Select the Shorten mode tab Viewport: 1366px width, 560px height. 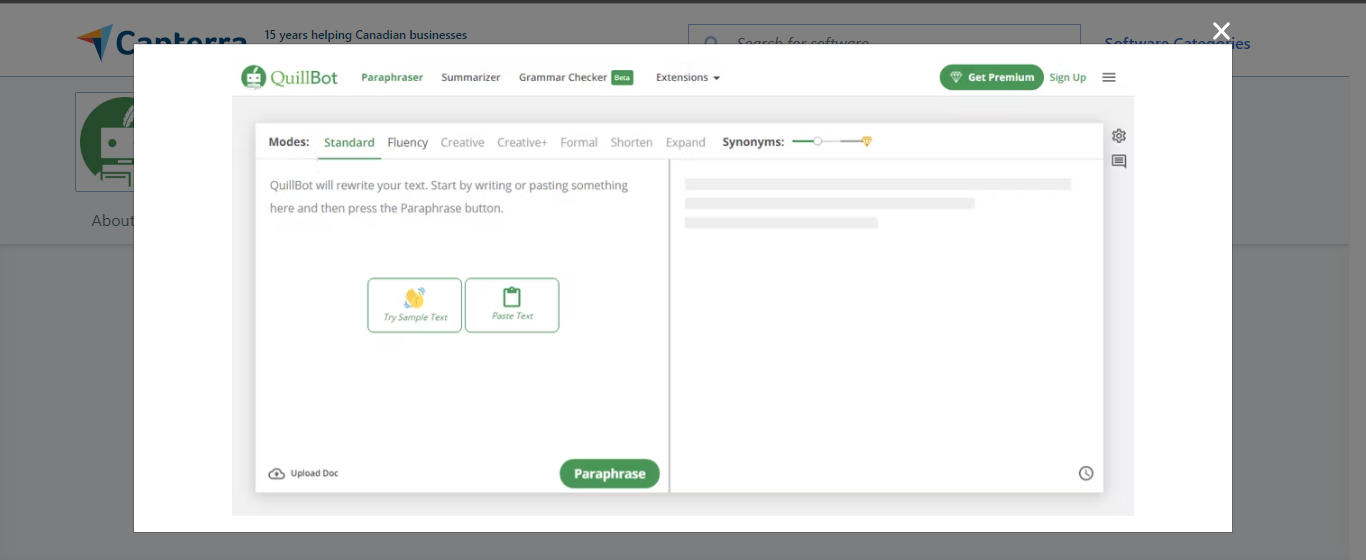click(631, 142)
